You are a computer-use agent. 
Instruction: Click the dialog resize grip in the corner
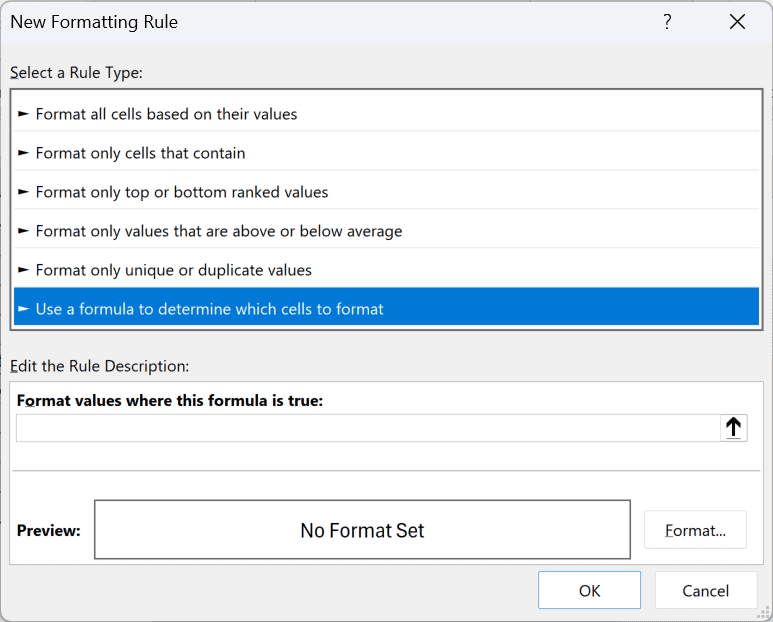(764, 613)
